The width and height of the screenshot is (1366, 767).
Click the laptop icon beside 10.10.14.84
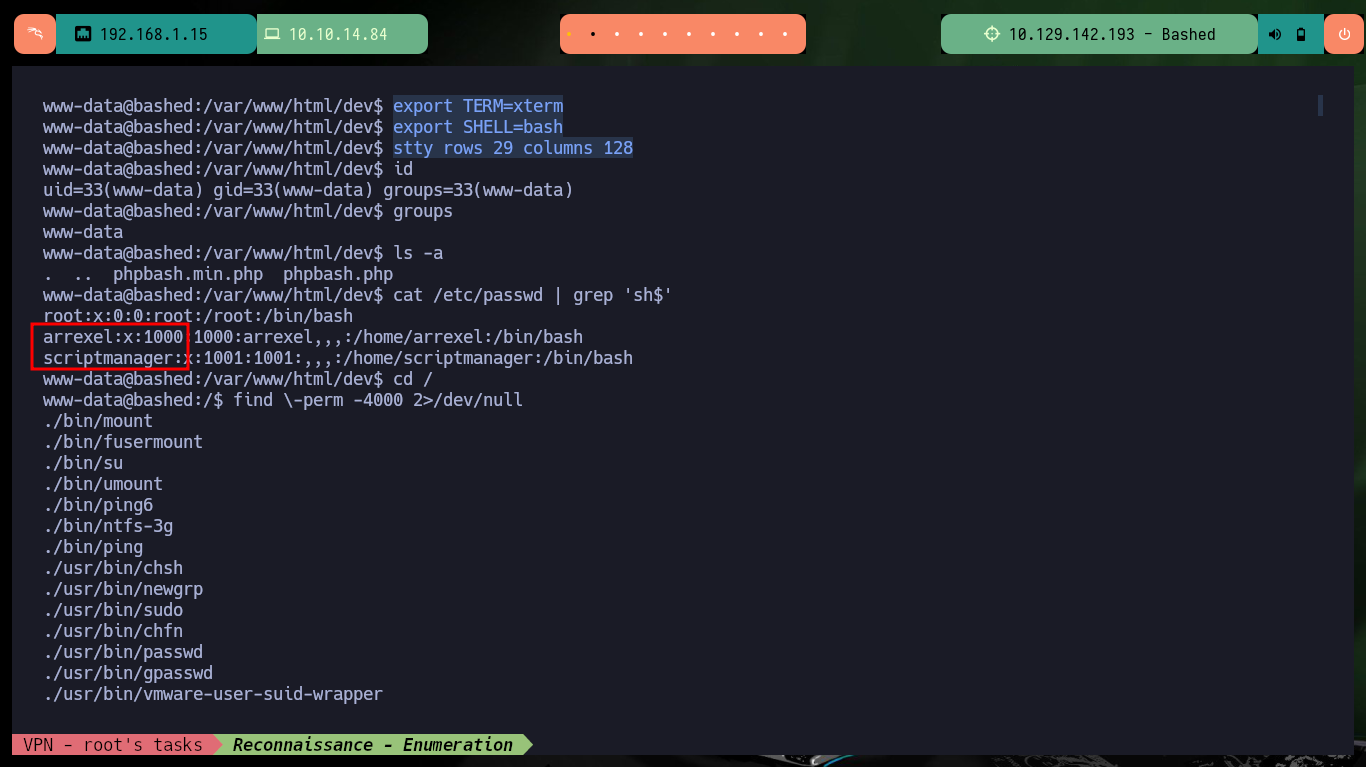pos(272,34)
